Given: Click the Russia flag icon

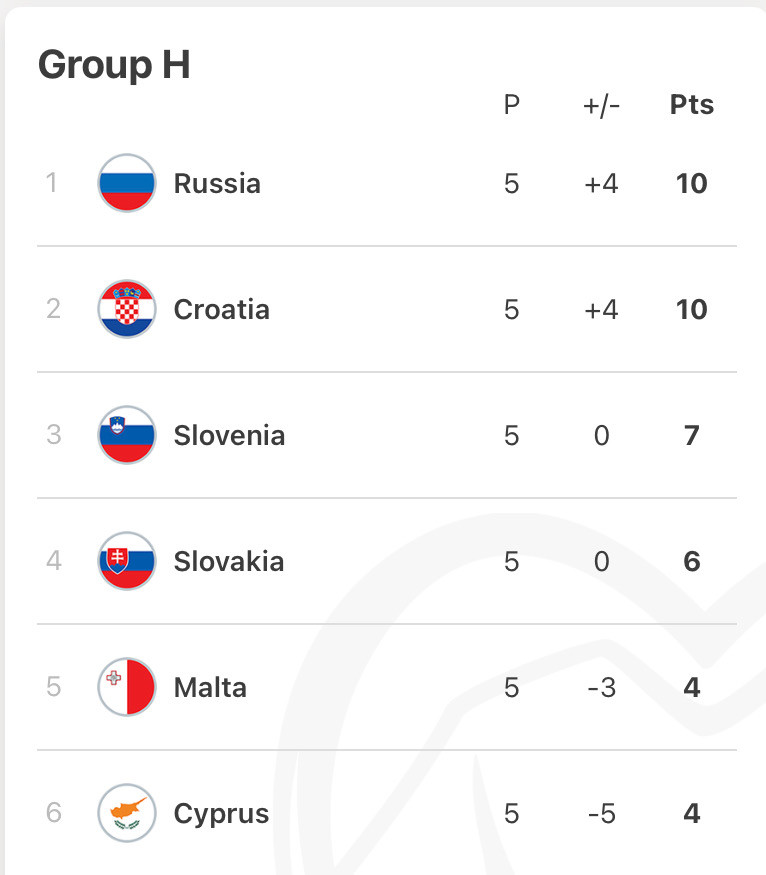Looking at the screenshot, I should click(x=127, y=183).
